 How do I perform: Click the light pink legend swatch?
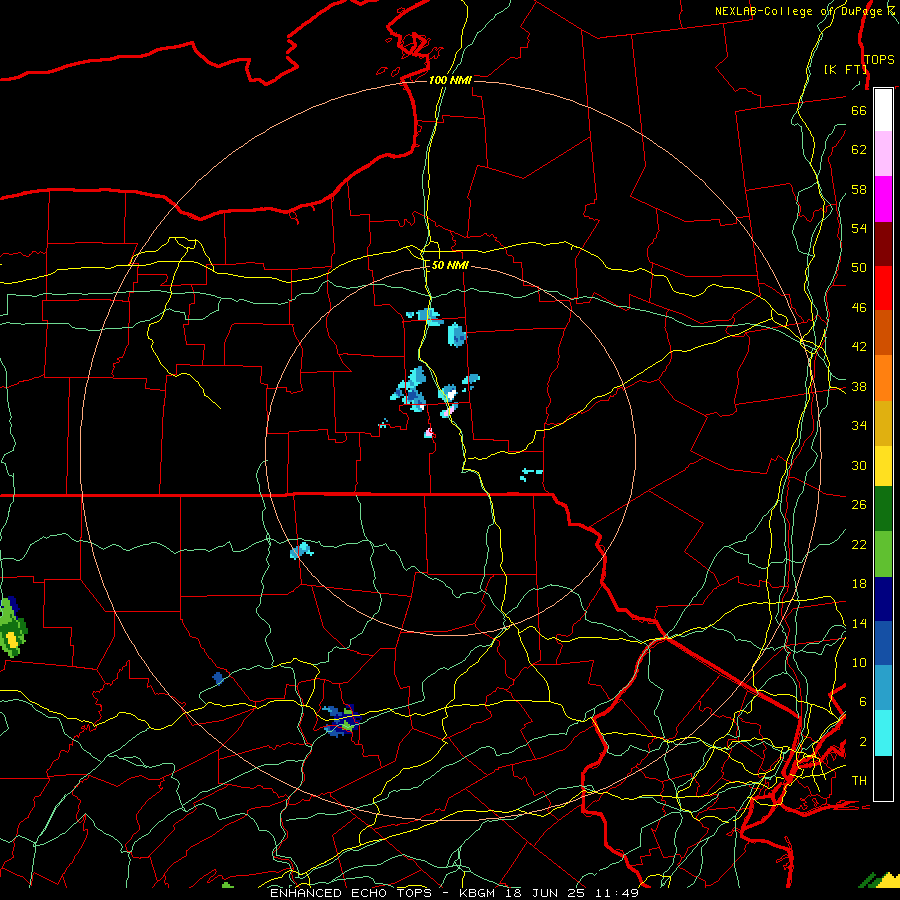tap(883, 154)
